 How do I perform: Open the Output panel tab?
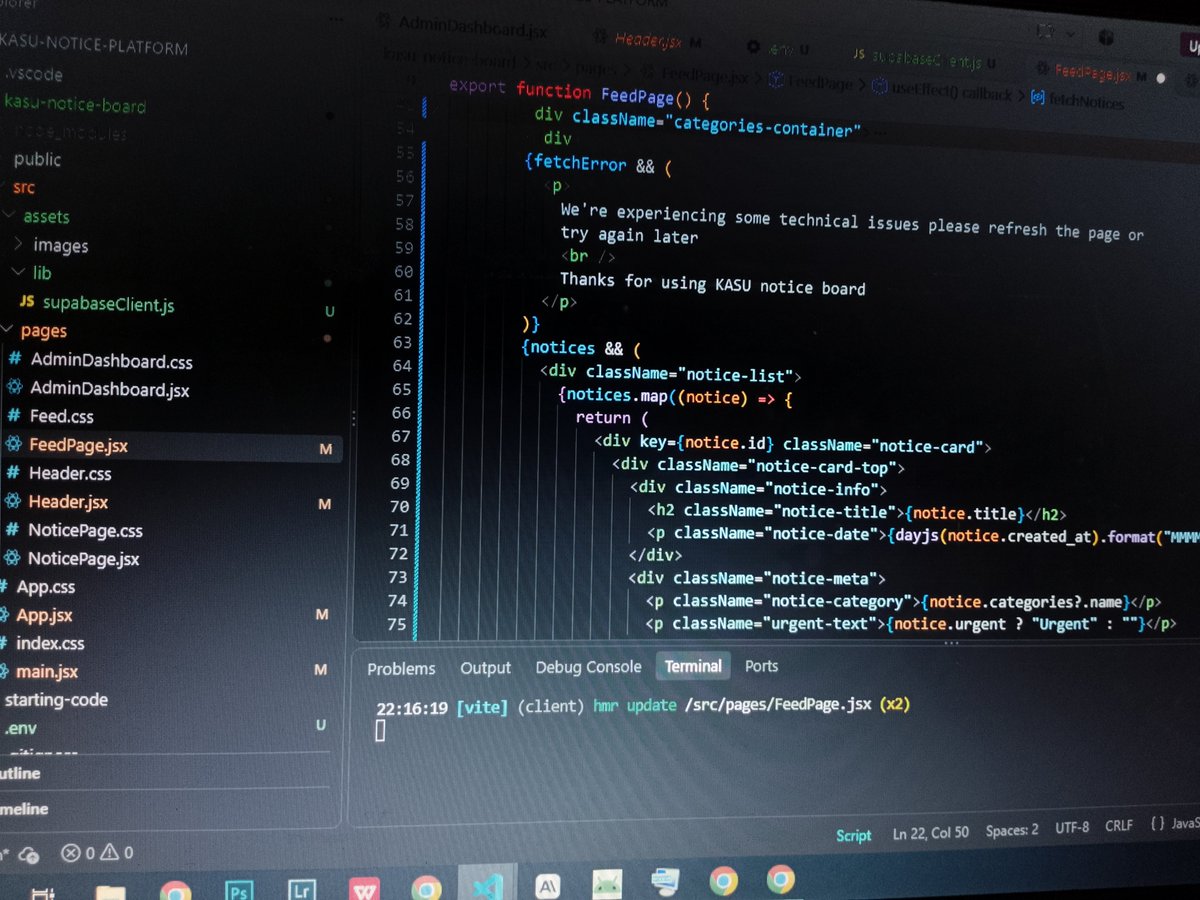click(x=485, y=668)
